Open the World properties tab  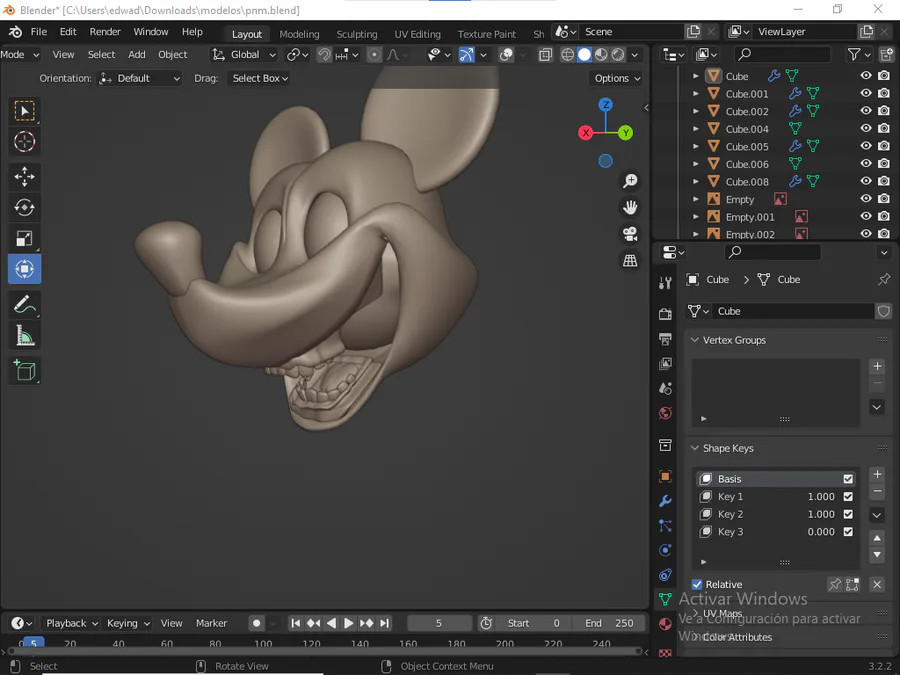coord(665,413)
